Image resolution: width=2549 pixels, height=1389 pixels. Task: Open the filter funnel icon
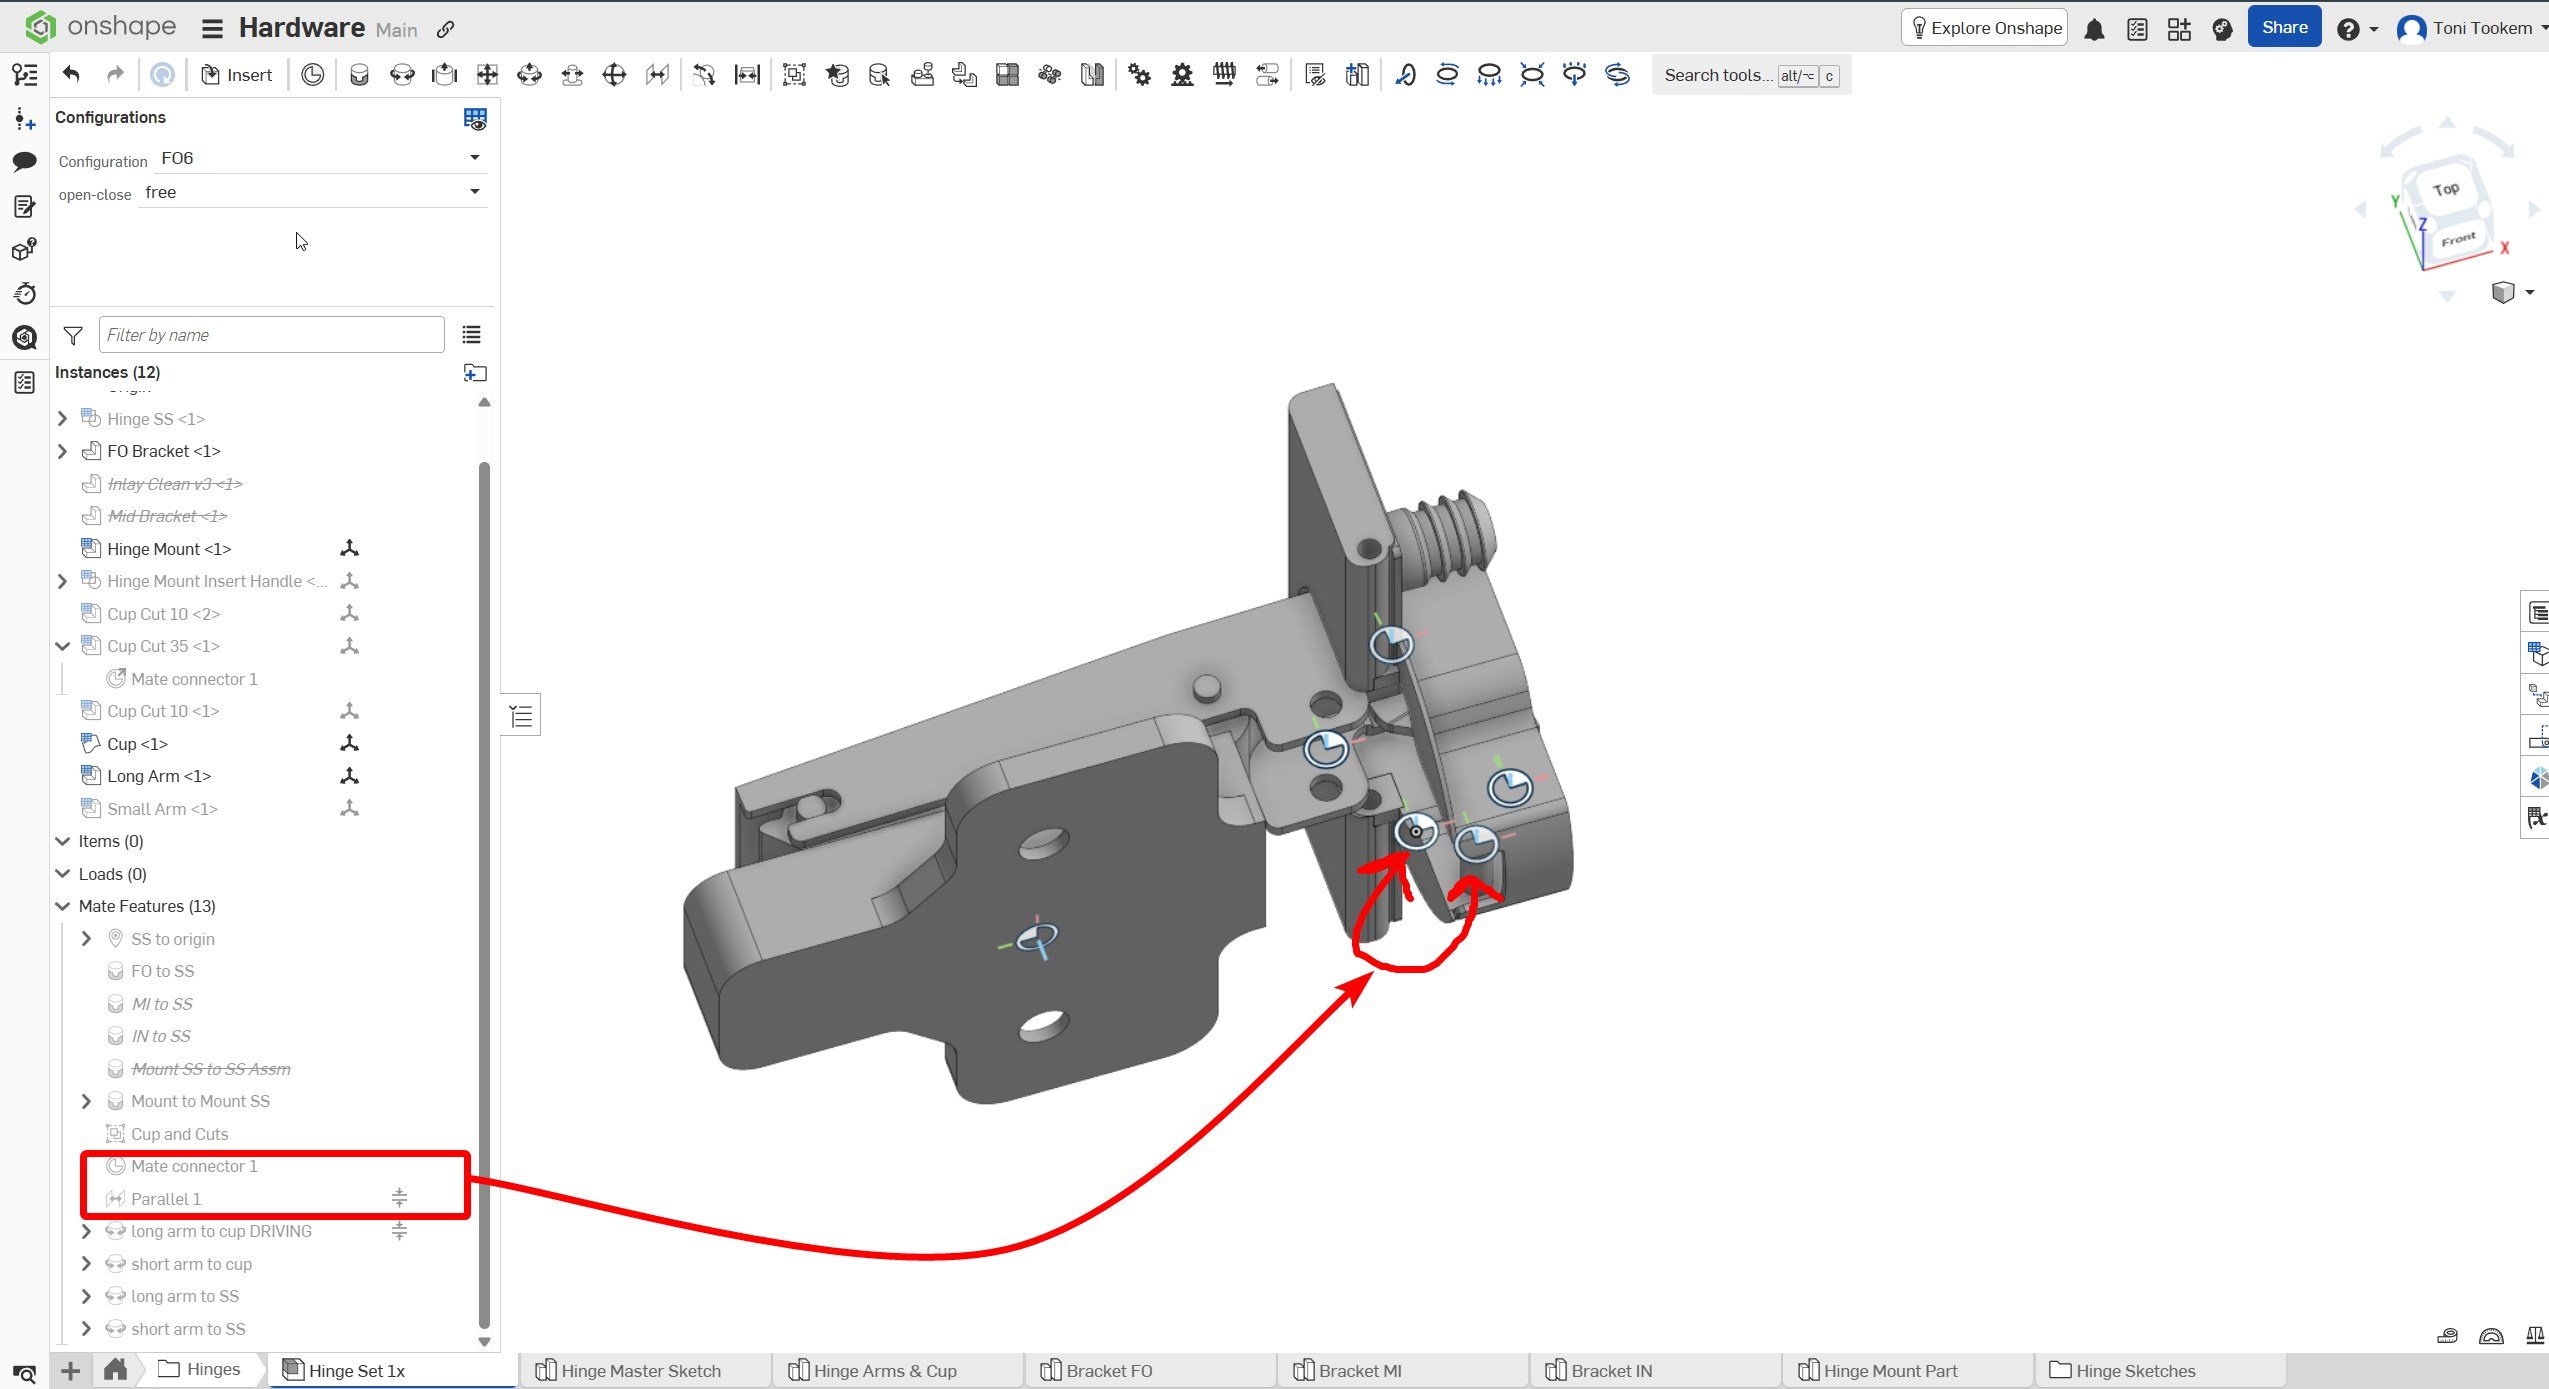(73, 335)
